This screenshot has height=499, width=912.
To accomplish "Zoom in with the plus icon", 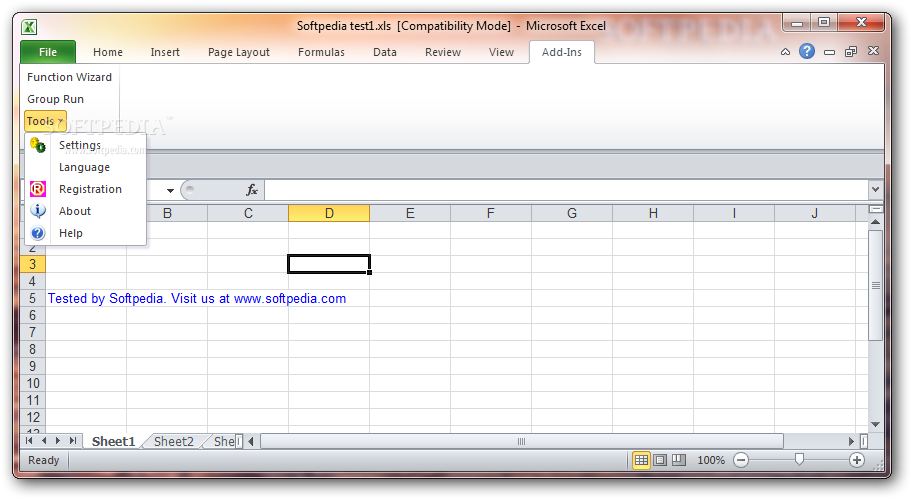I will pyautogui.click(x=857, y=460).
